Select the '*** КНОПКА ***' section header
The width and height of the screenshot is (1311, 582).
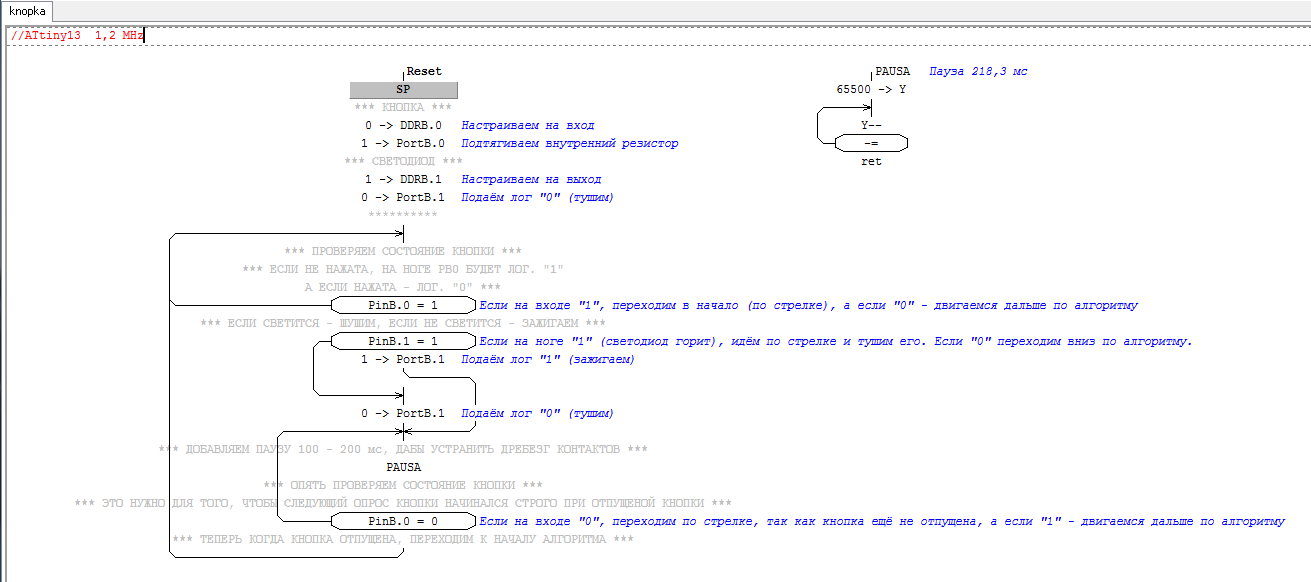pyautogui.click(x=403, y=108)
